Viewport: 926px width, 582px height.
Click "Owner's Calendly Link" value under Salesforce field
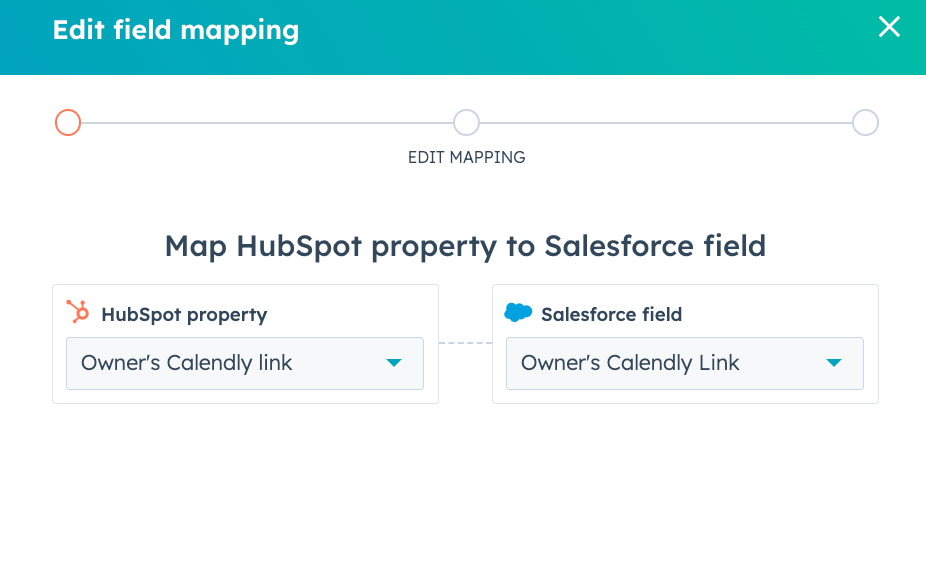tap(630, 363)
